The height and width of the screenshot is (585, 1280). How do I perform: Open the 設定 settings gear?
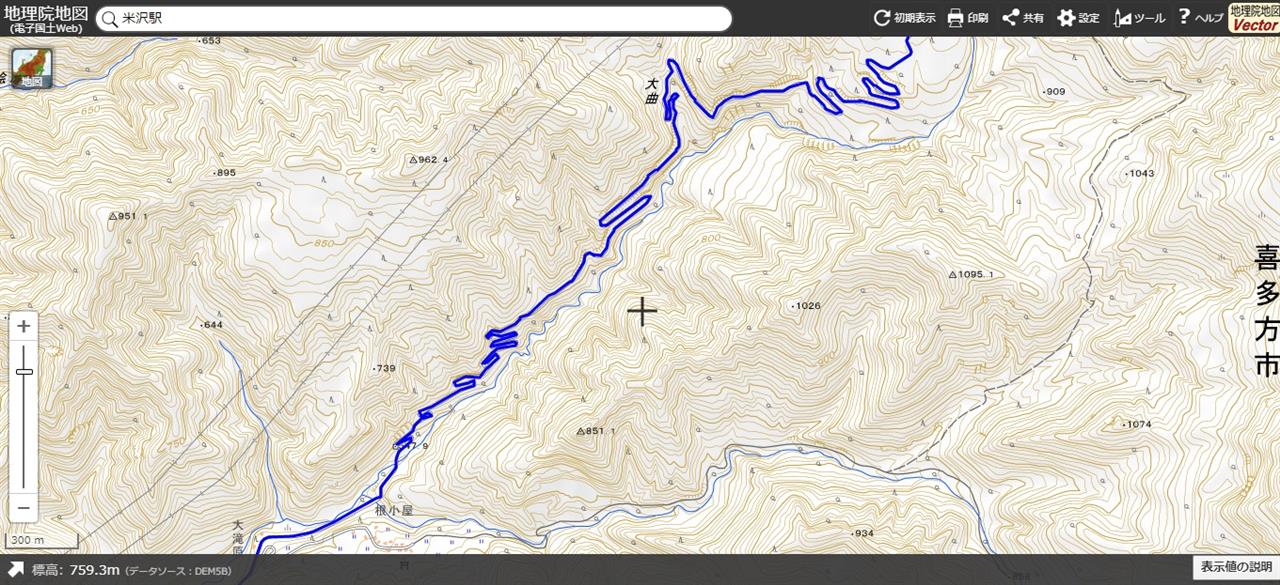(1078, 18)
